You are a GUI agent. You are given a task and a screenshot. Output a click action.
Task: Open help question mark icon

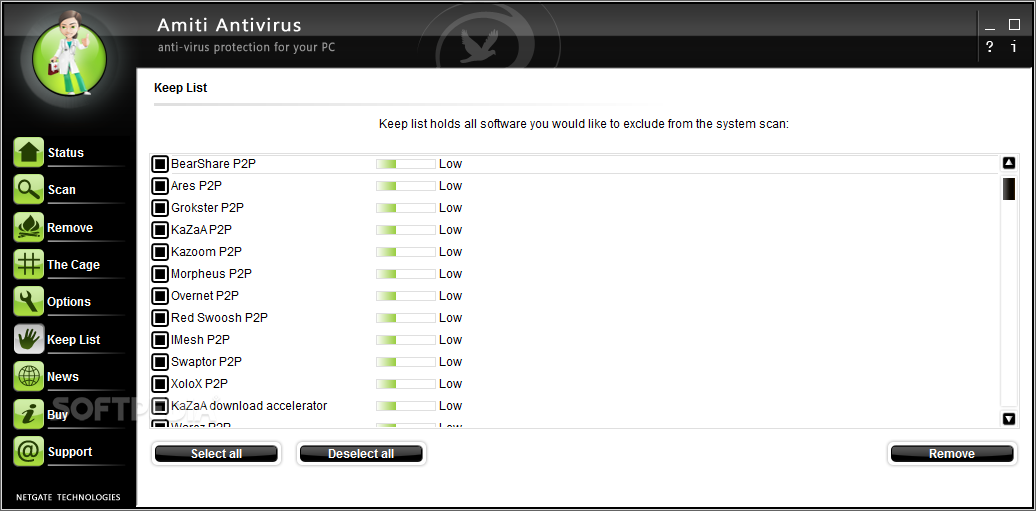[989, 47]
